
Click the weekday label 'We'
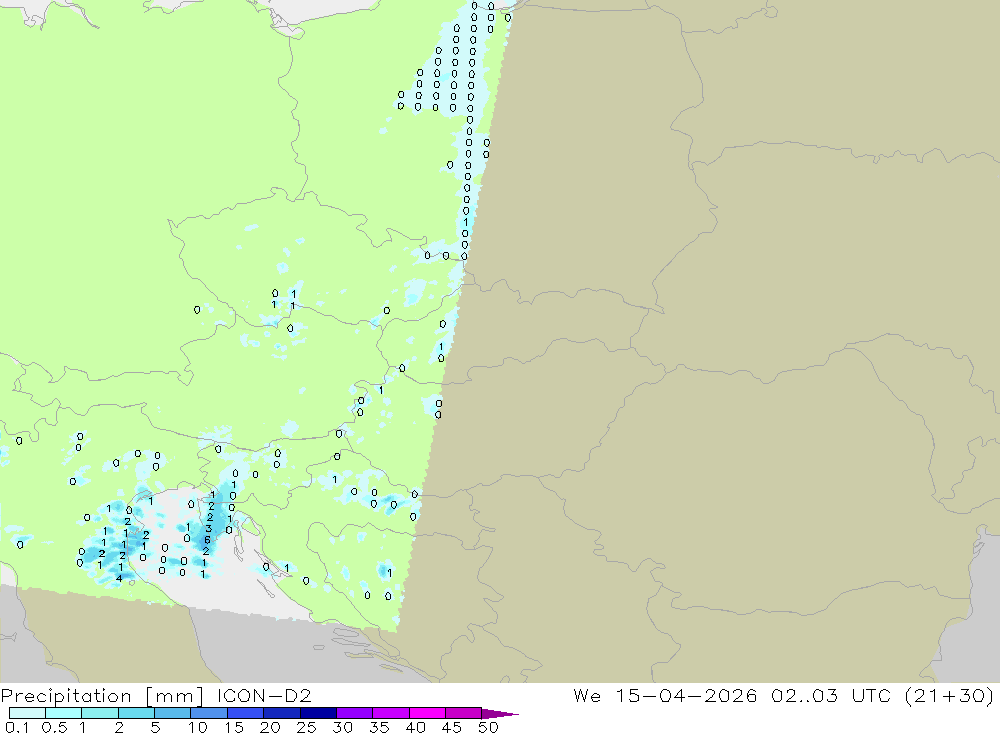pos(587,696)
